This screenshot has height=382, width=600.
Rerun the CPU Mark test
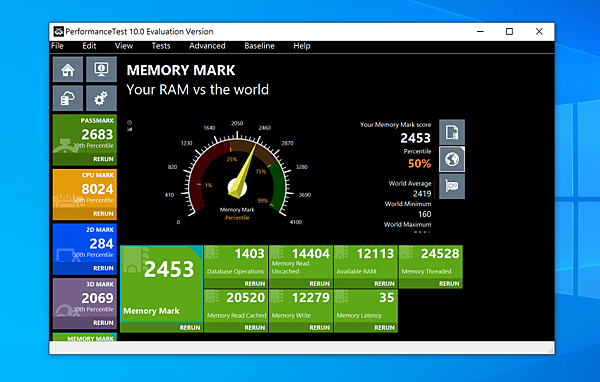point(103,214)
